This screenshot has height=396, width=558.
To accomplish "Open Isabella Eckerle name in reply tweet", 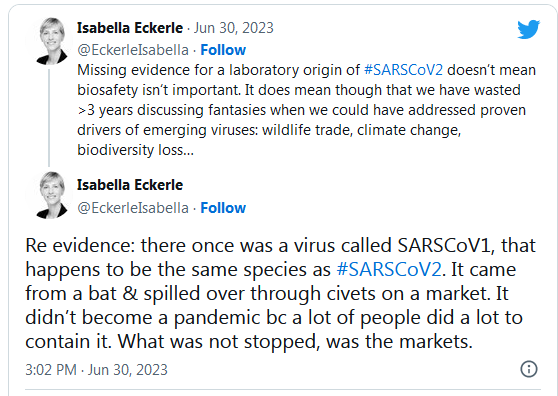I will coord(130,185).
